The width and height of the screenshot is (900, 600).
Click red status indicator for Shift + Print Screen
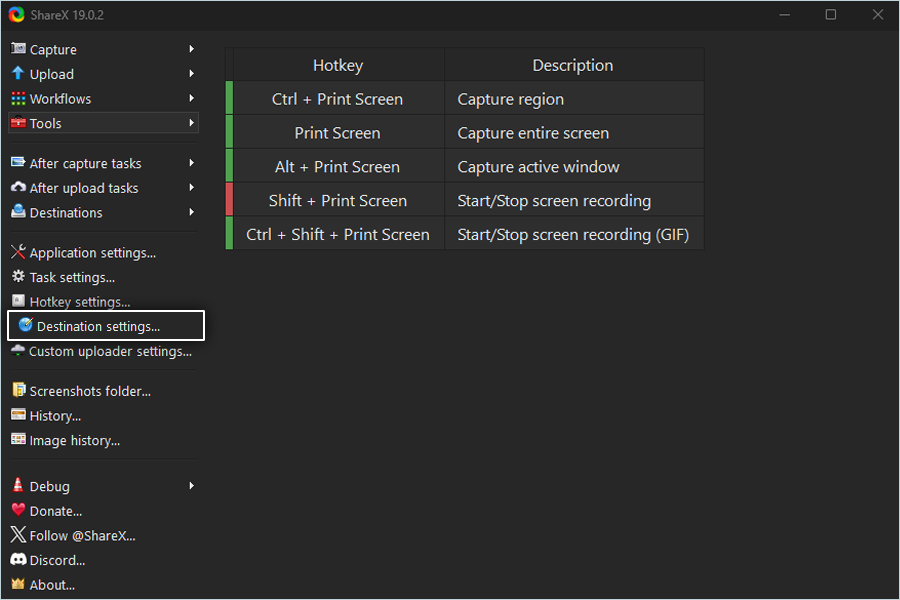click(x=229, y=200)
